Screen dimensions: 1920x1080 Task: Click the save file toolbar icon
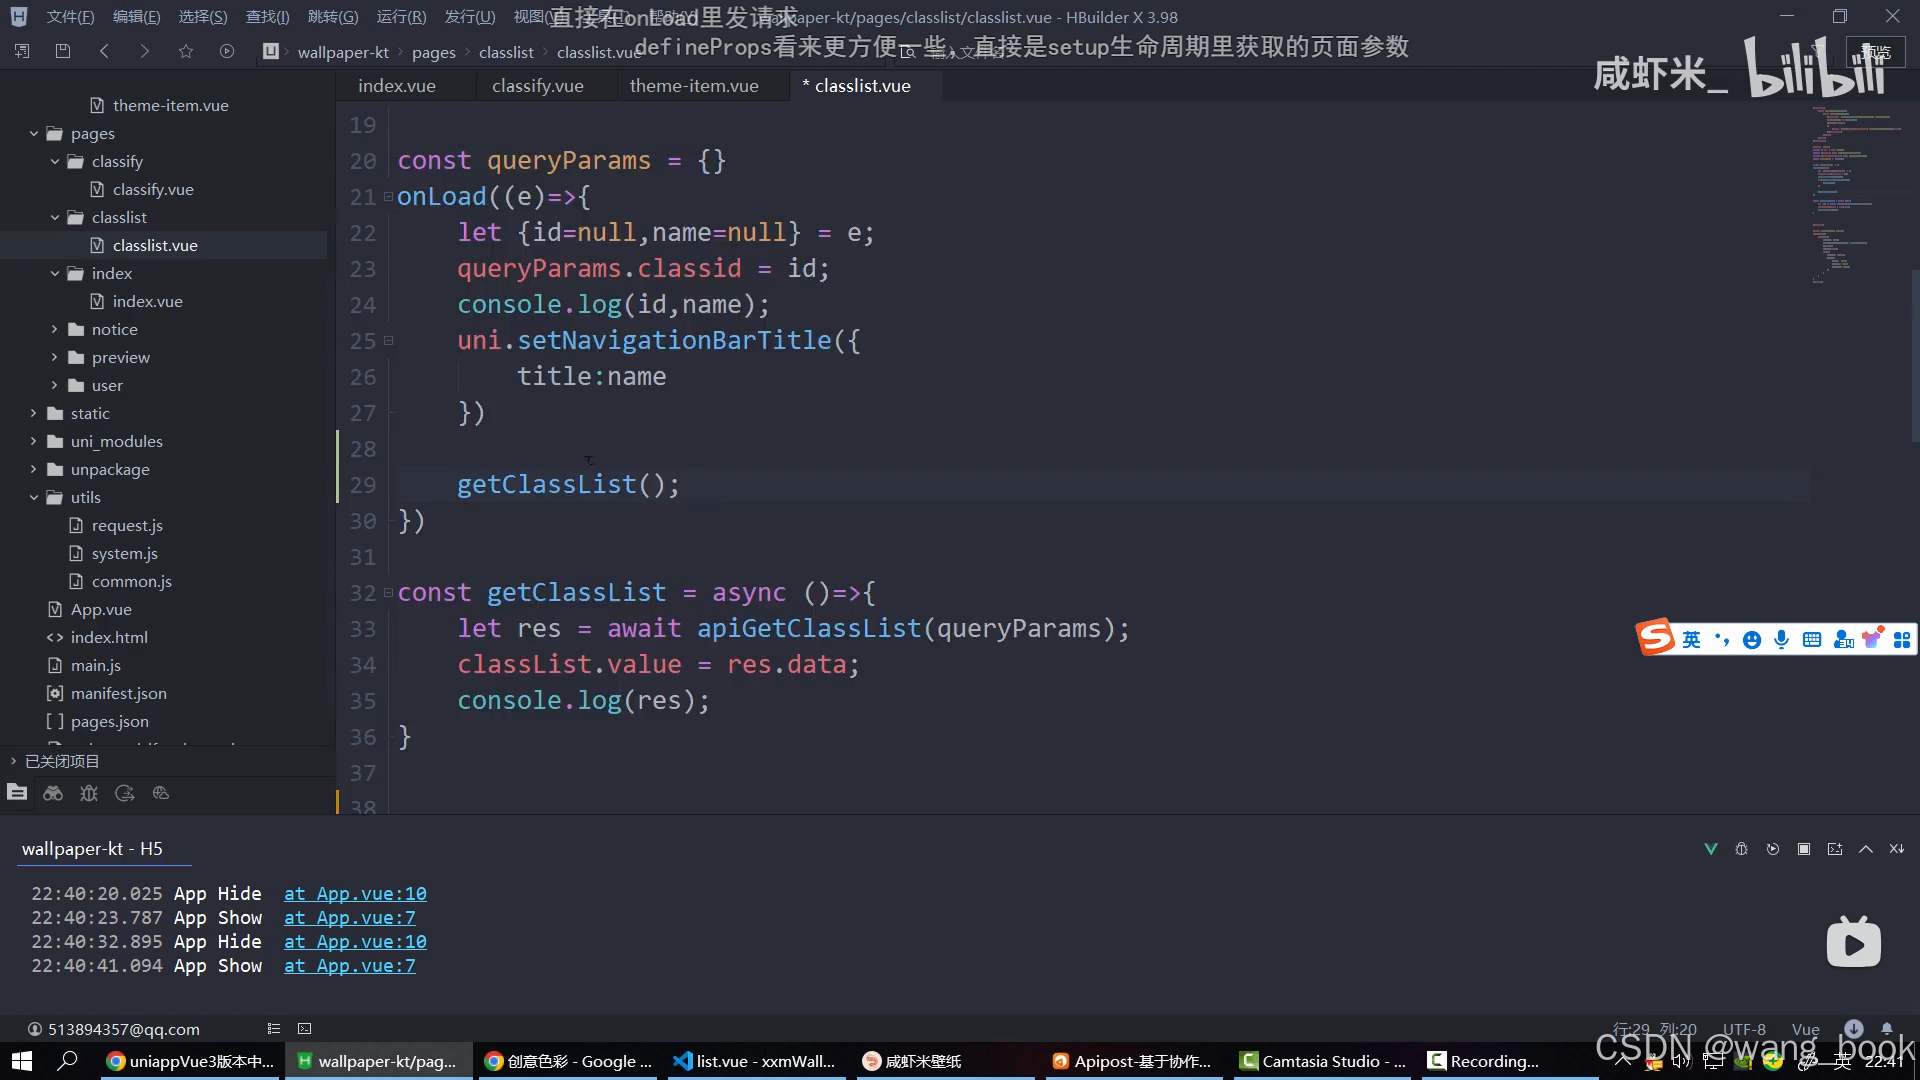click(x=63, y=51)
